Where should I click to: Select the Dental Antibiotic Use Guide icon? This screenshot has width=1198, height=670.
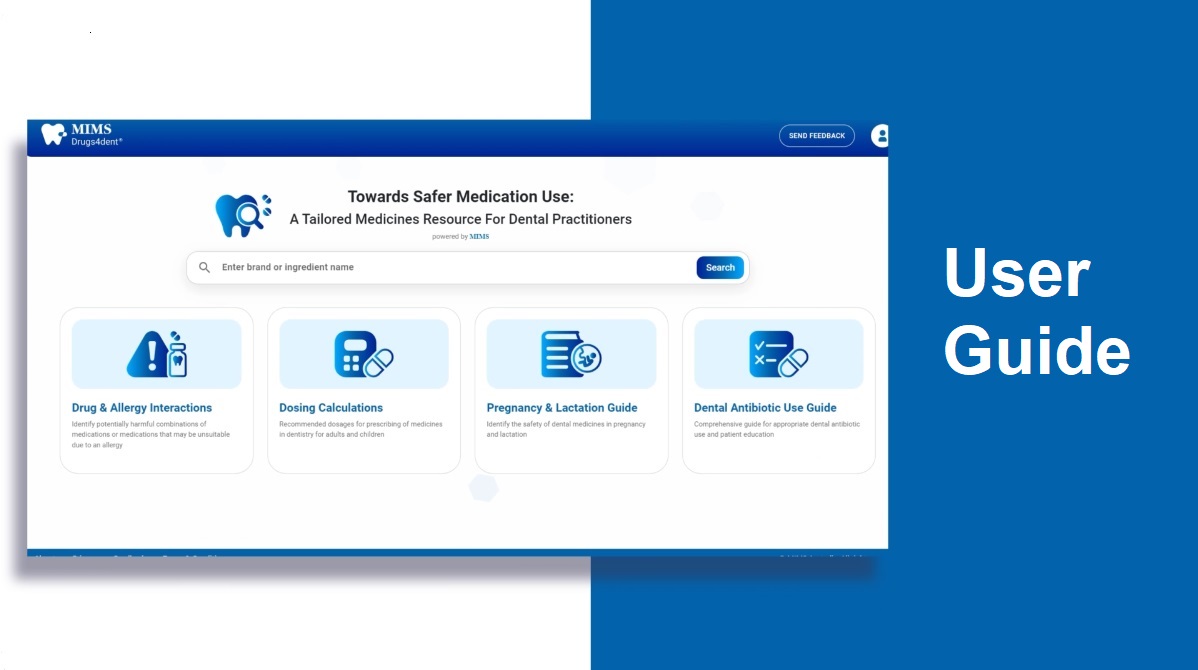coord(778,354)
